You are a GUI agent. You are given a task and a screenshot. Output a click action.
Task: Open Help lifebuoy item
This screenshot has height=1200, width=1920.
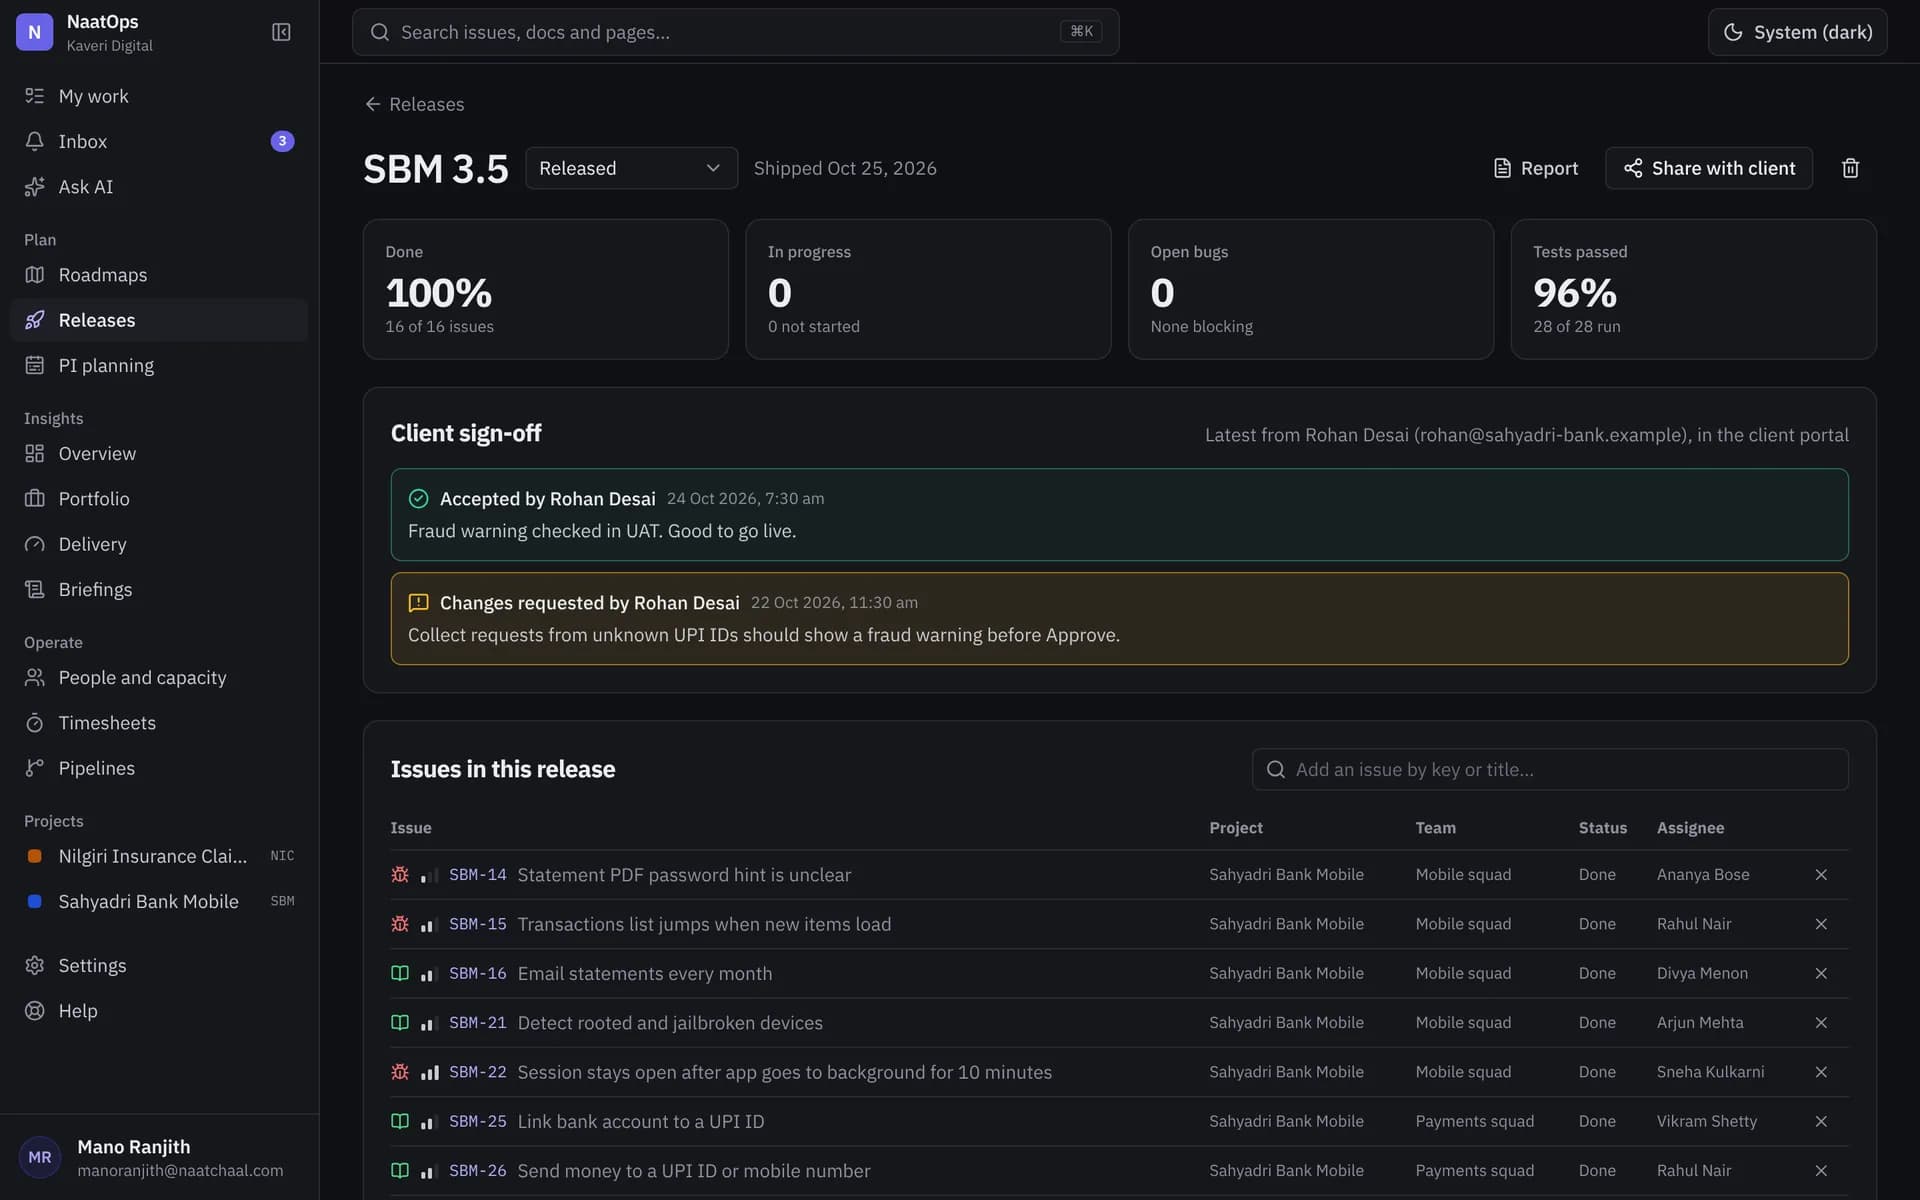click(160, 1011)
